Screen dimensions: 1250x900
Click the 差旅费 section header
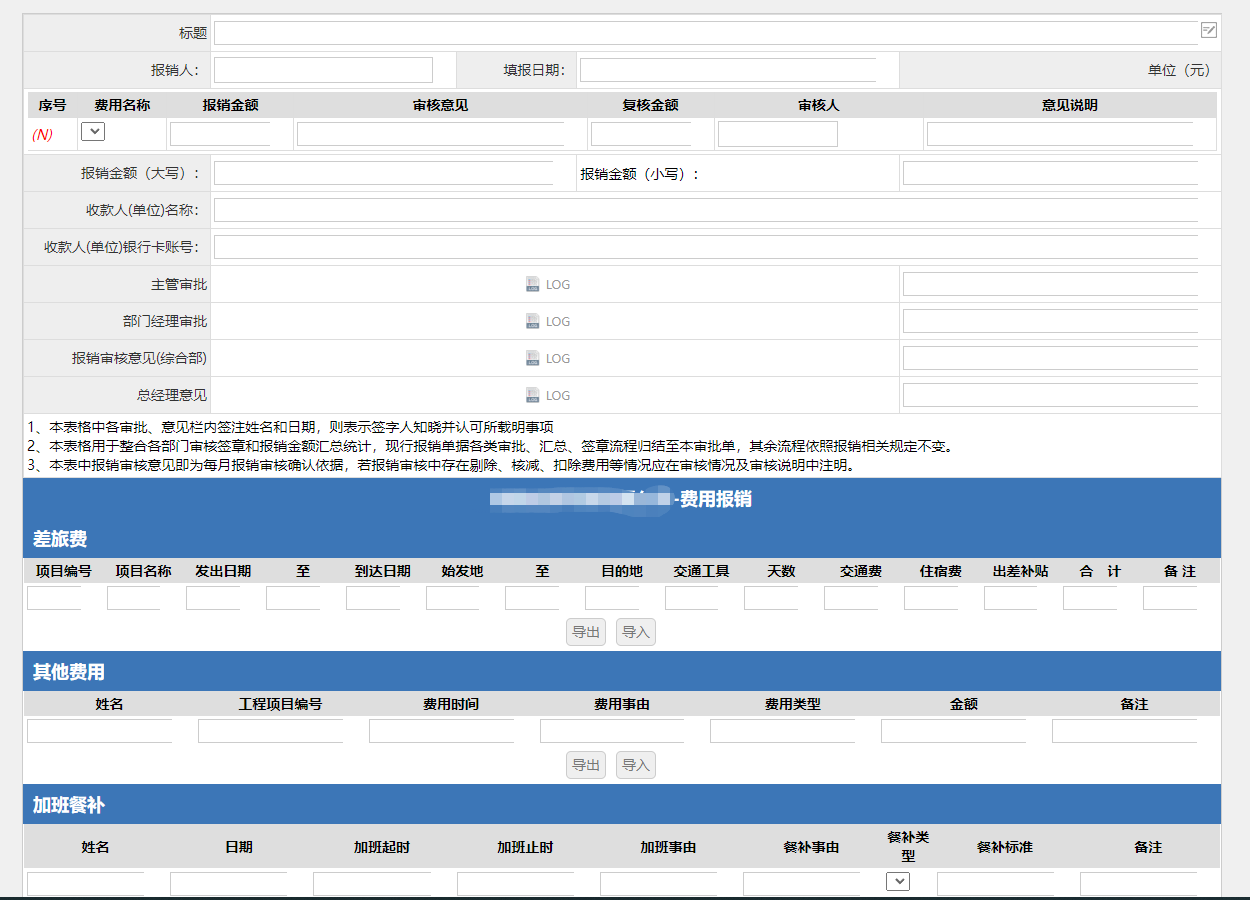(x=60, y=539)
